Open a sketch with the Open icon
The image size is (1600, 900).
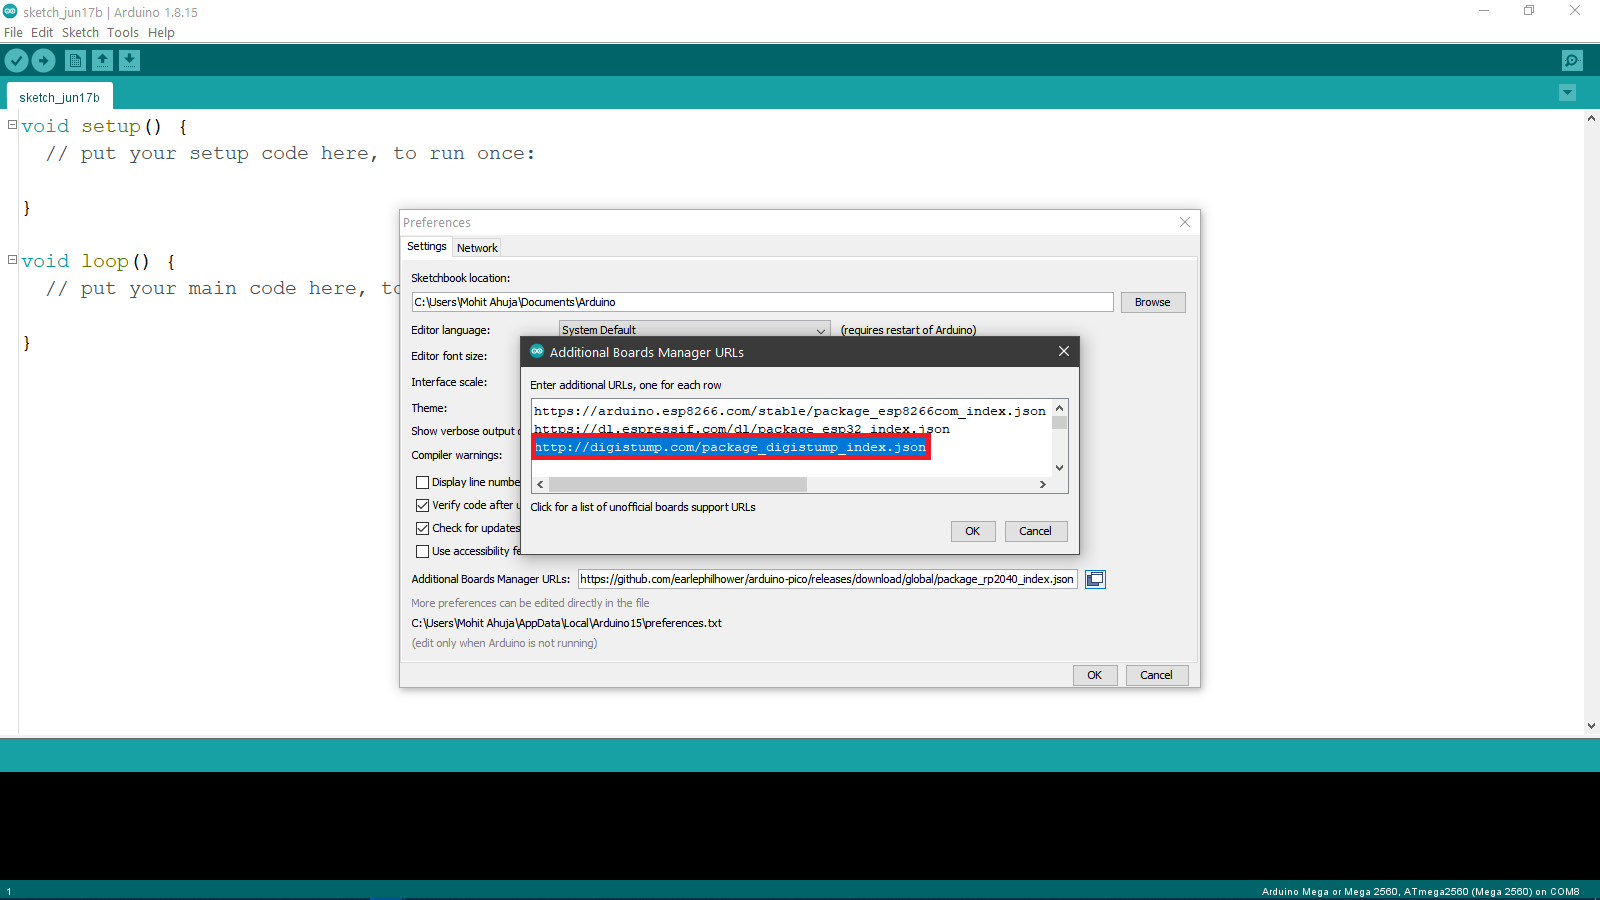102,61
